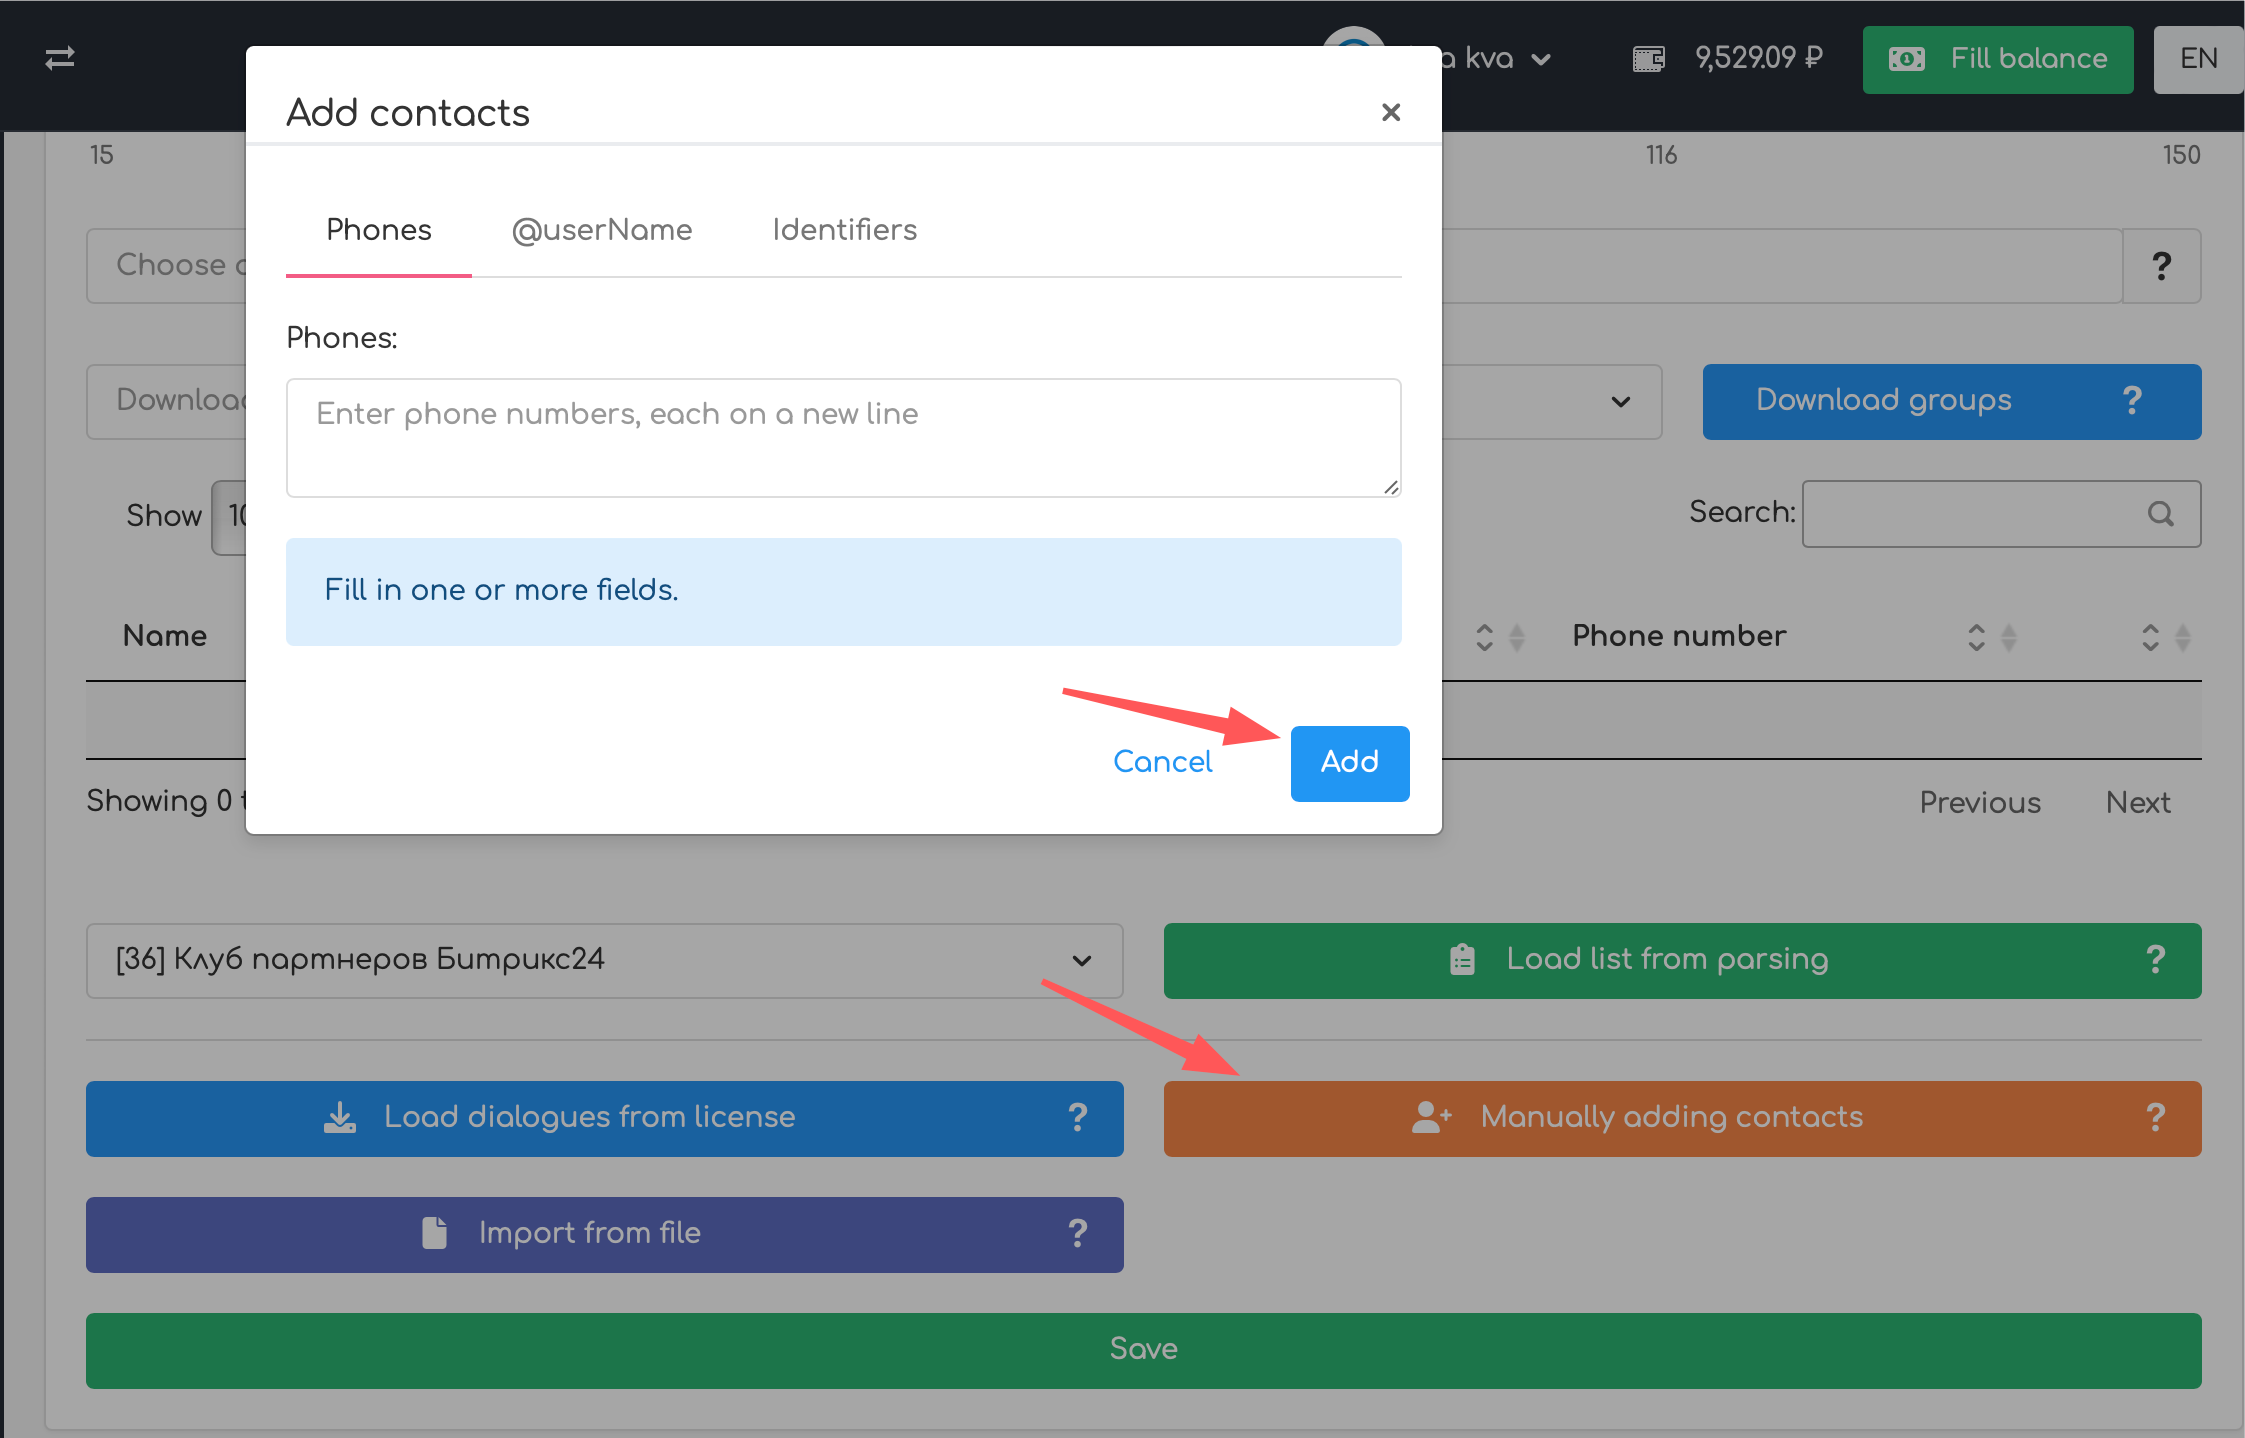This screenshot has width=2245, height=1438.
Task: Click the wallet balance icon
Action: point(1648,59)
